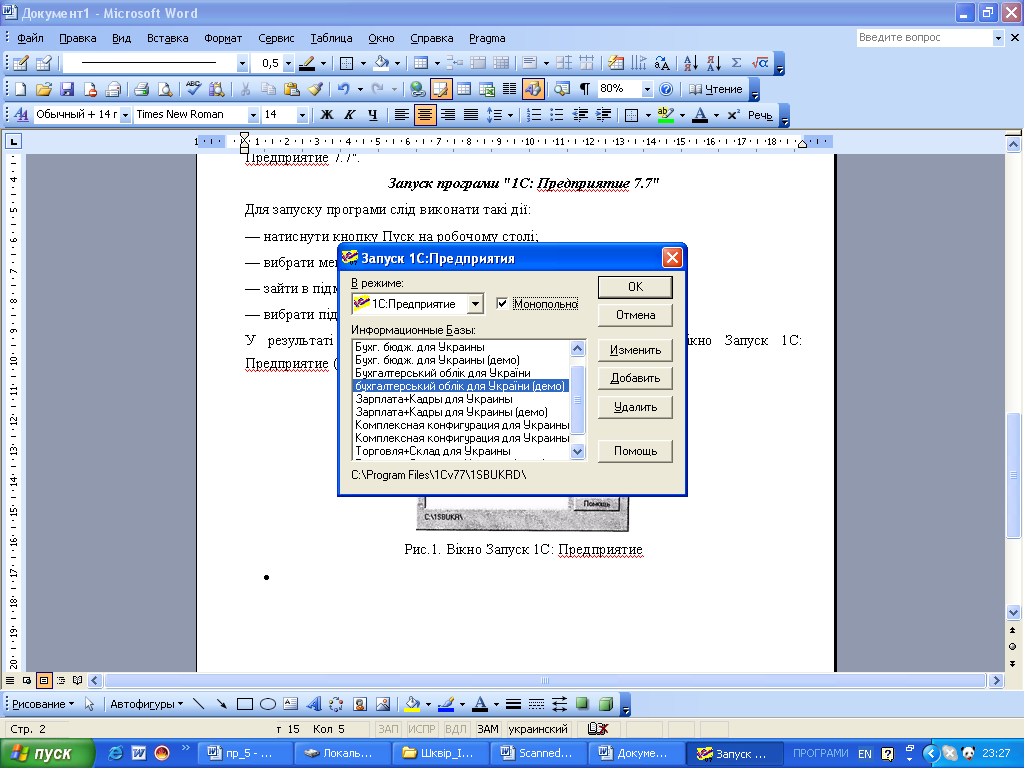This screenshot has height=768, width=1024.
Task: Click the Отмена button
Action: (635, 315)
